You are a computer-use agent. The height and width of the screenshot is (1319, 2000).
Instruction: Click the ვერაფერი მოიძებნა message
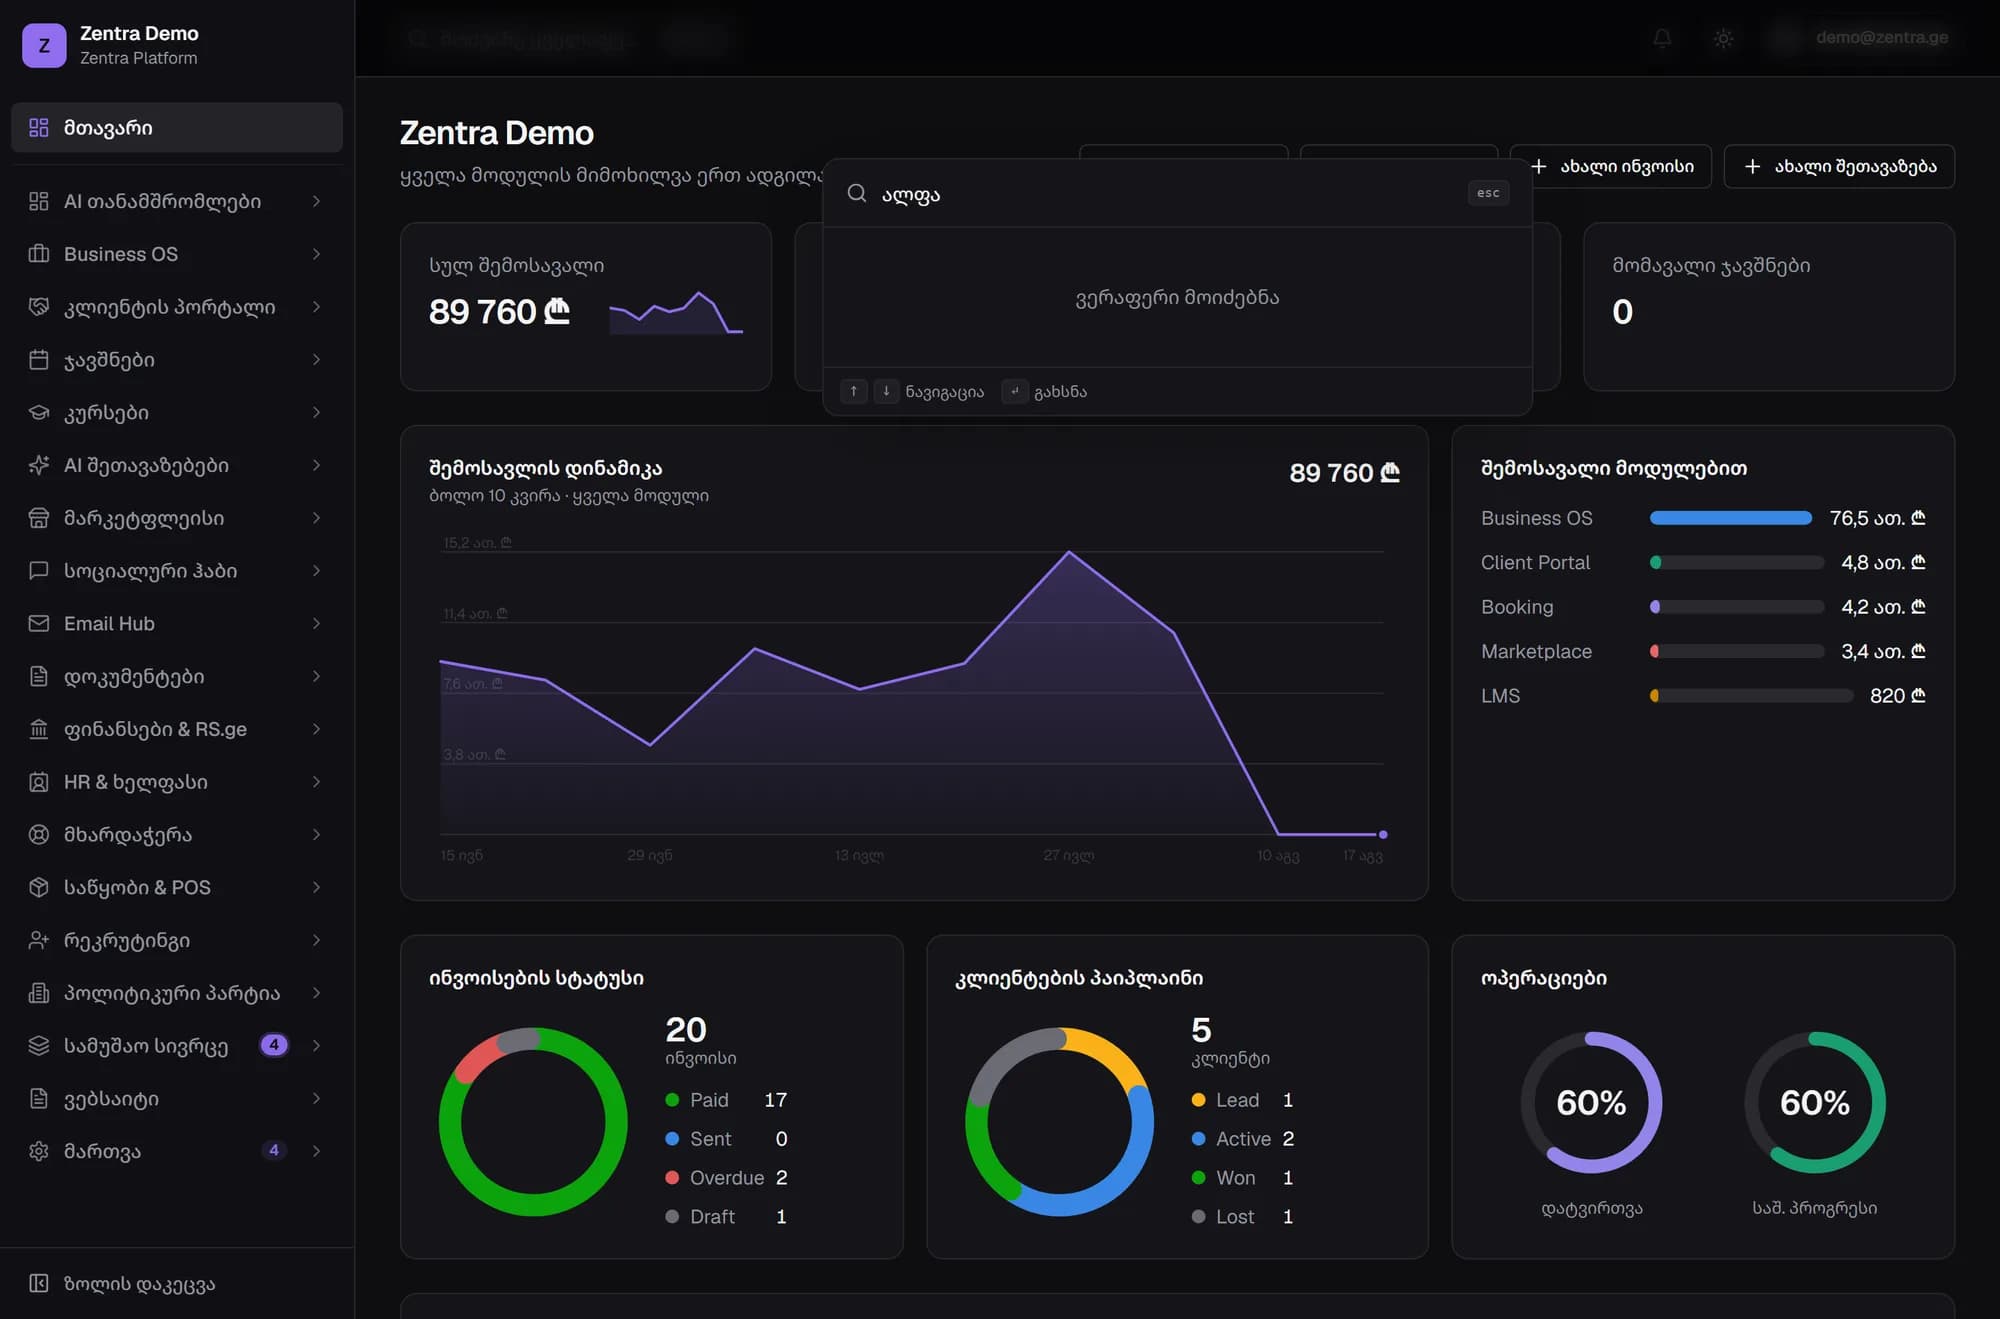click(1177, 297)
